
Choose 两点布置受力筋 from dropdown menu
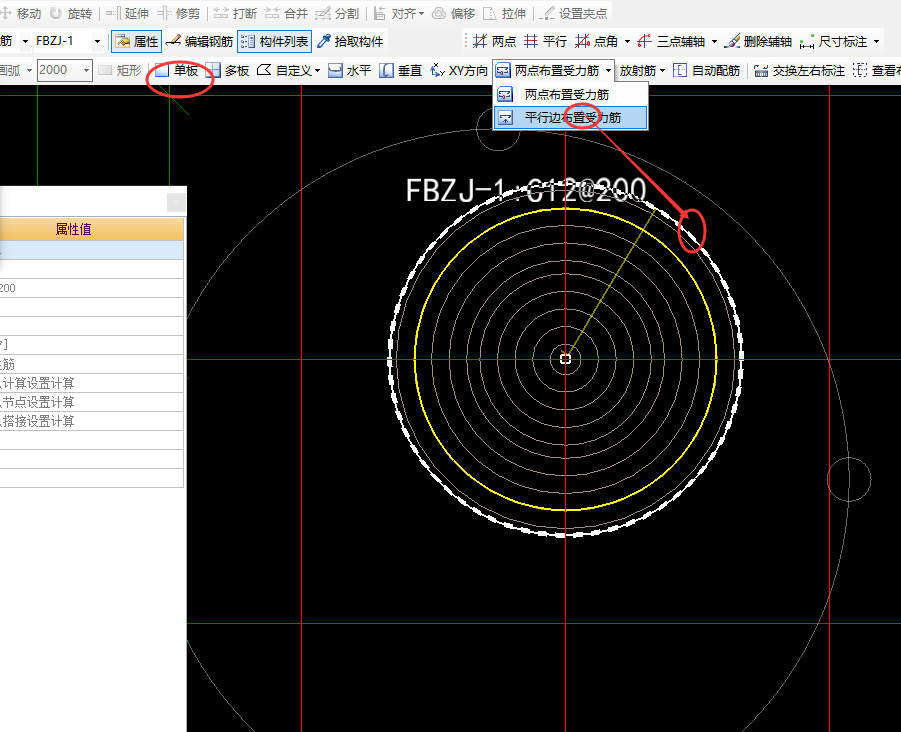click(571, 94)
